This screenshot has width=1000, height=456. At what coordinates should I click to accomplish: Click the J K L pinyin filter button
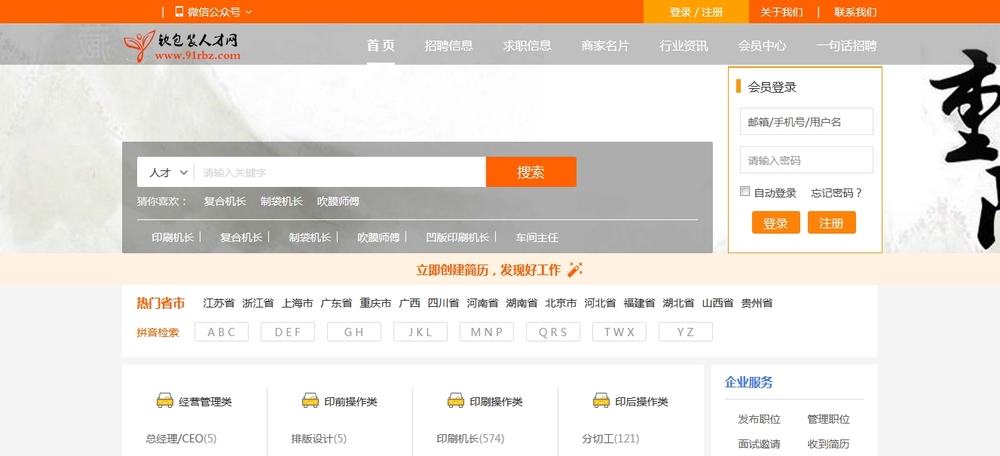pyautogui.click(x=420, y=332)
